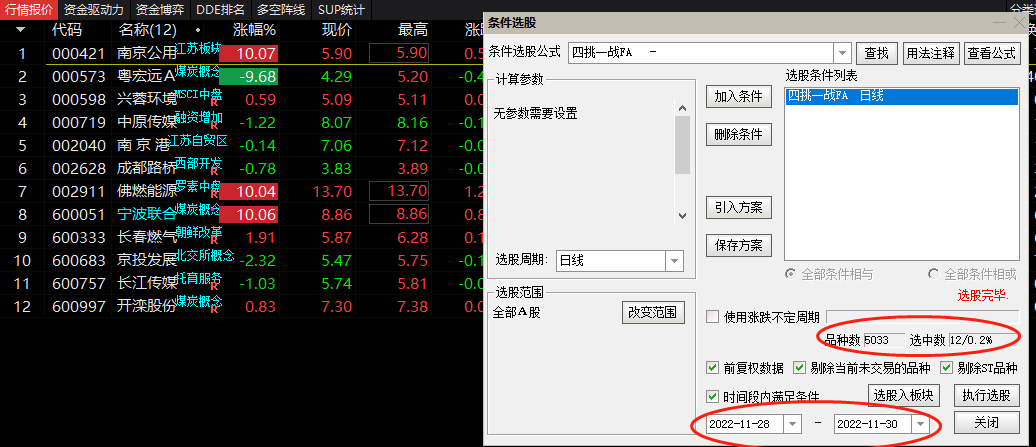Expand the end date 2022-11-30 dropdown
The height and width of the screenshot is (447, 1036).
coord(920,425)
